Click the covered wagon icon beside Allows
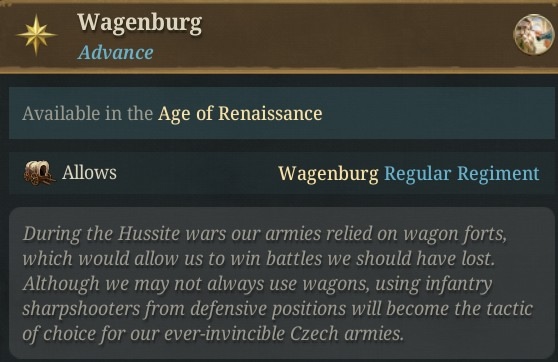This screenshot has width=558, height=362. tap(39, 173)
